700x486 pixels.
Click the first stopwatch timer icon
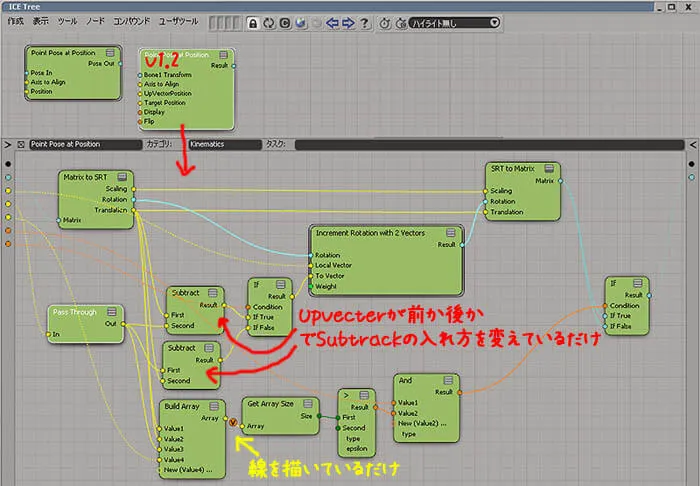tap(384, 23)
